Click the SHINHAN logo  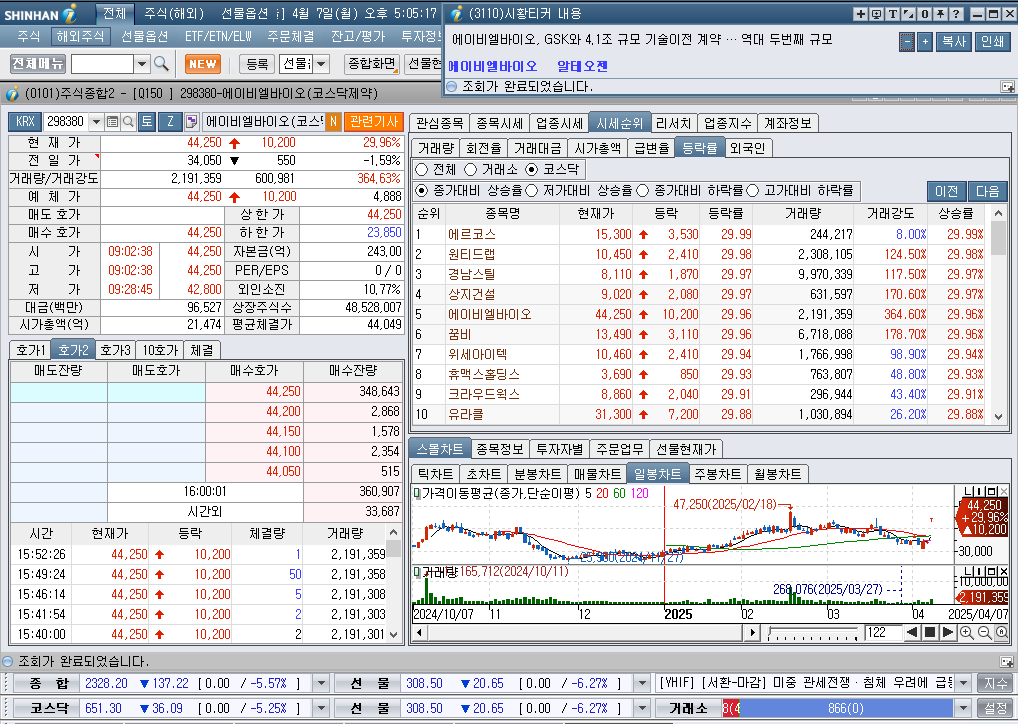point(40,14)
